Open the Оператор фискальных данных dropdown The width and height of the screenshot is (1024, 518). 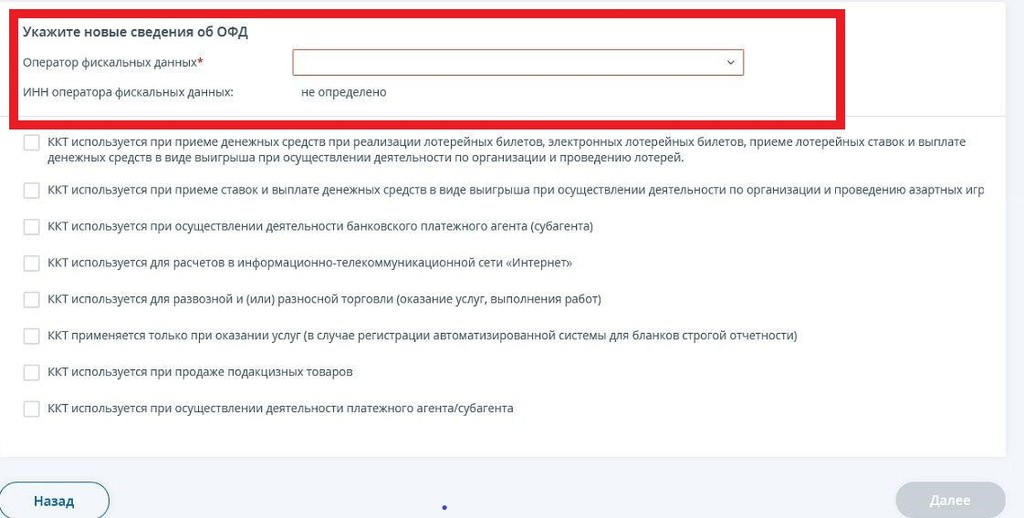click(517, 63)
